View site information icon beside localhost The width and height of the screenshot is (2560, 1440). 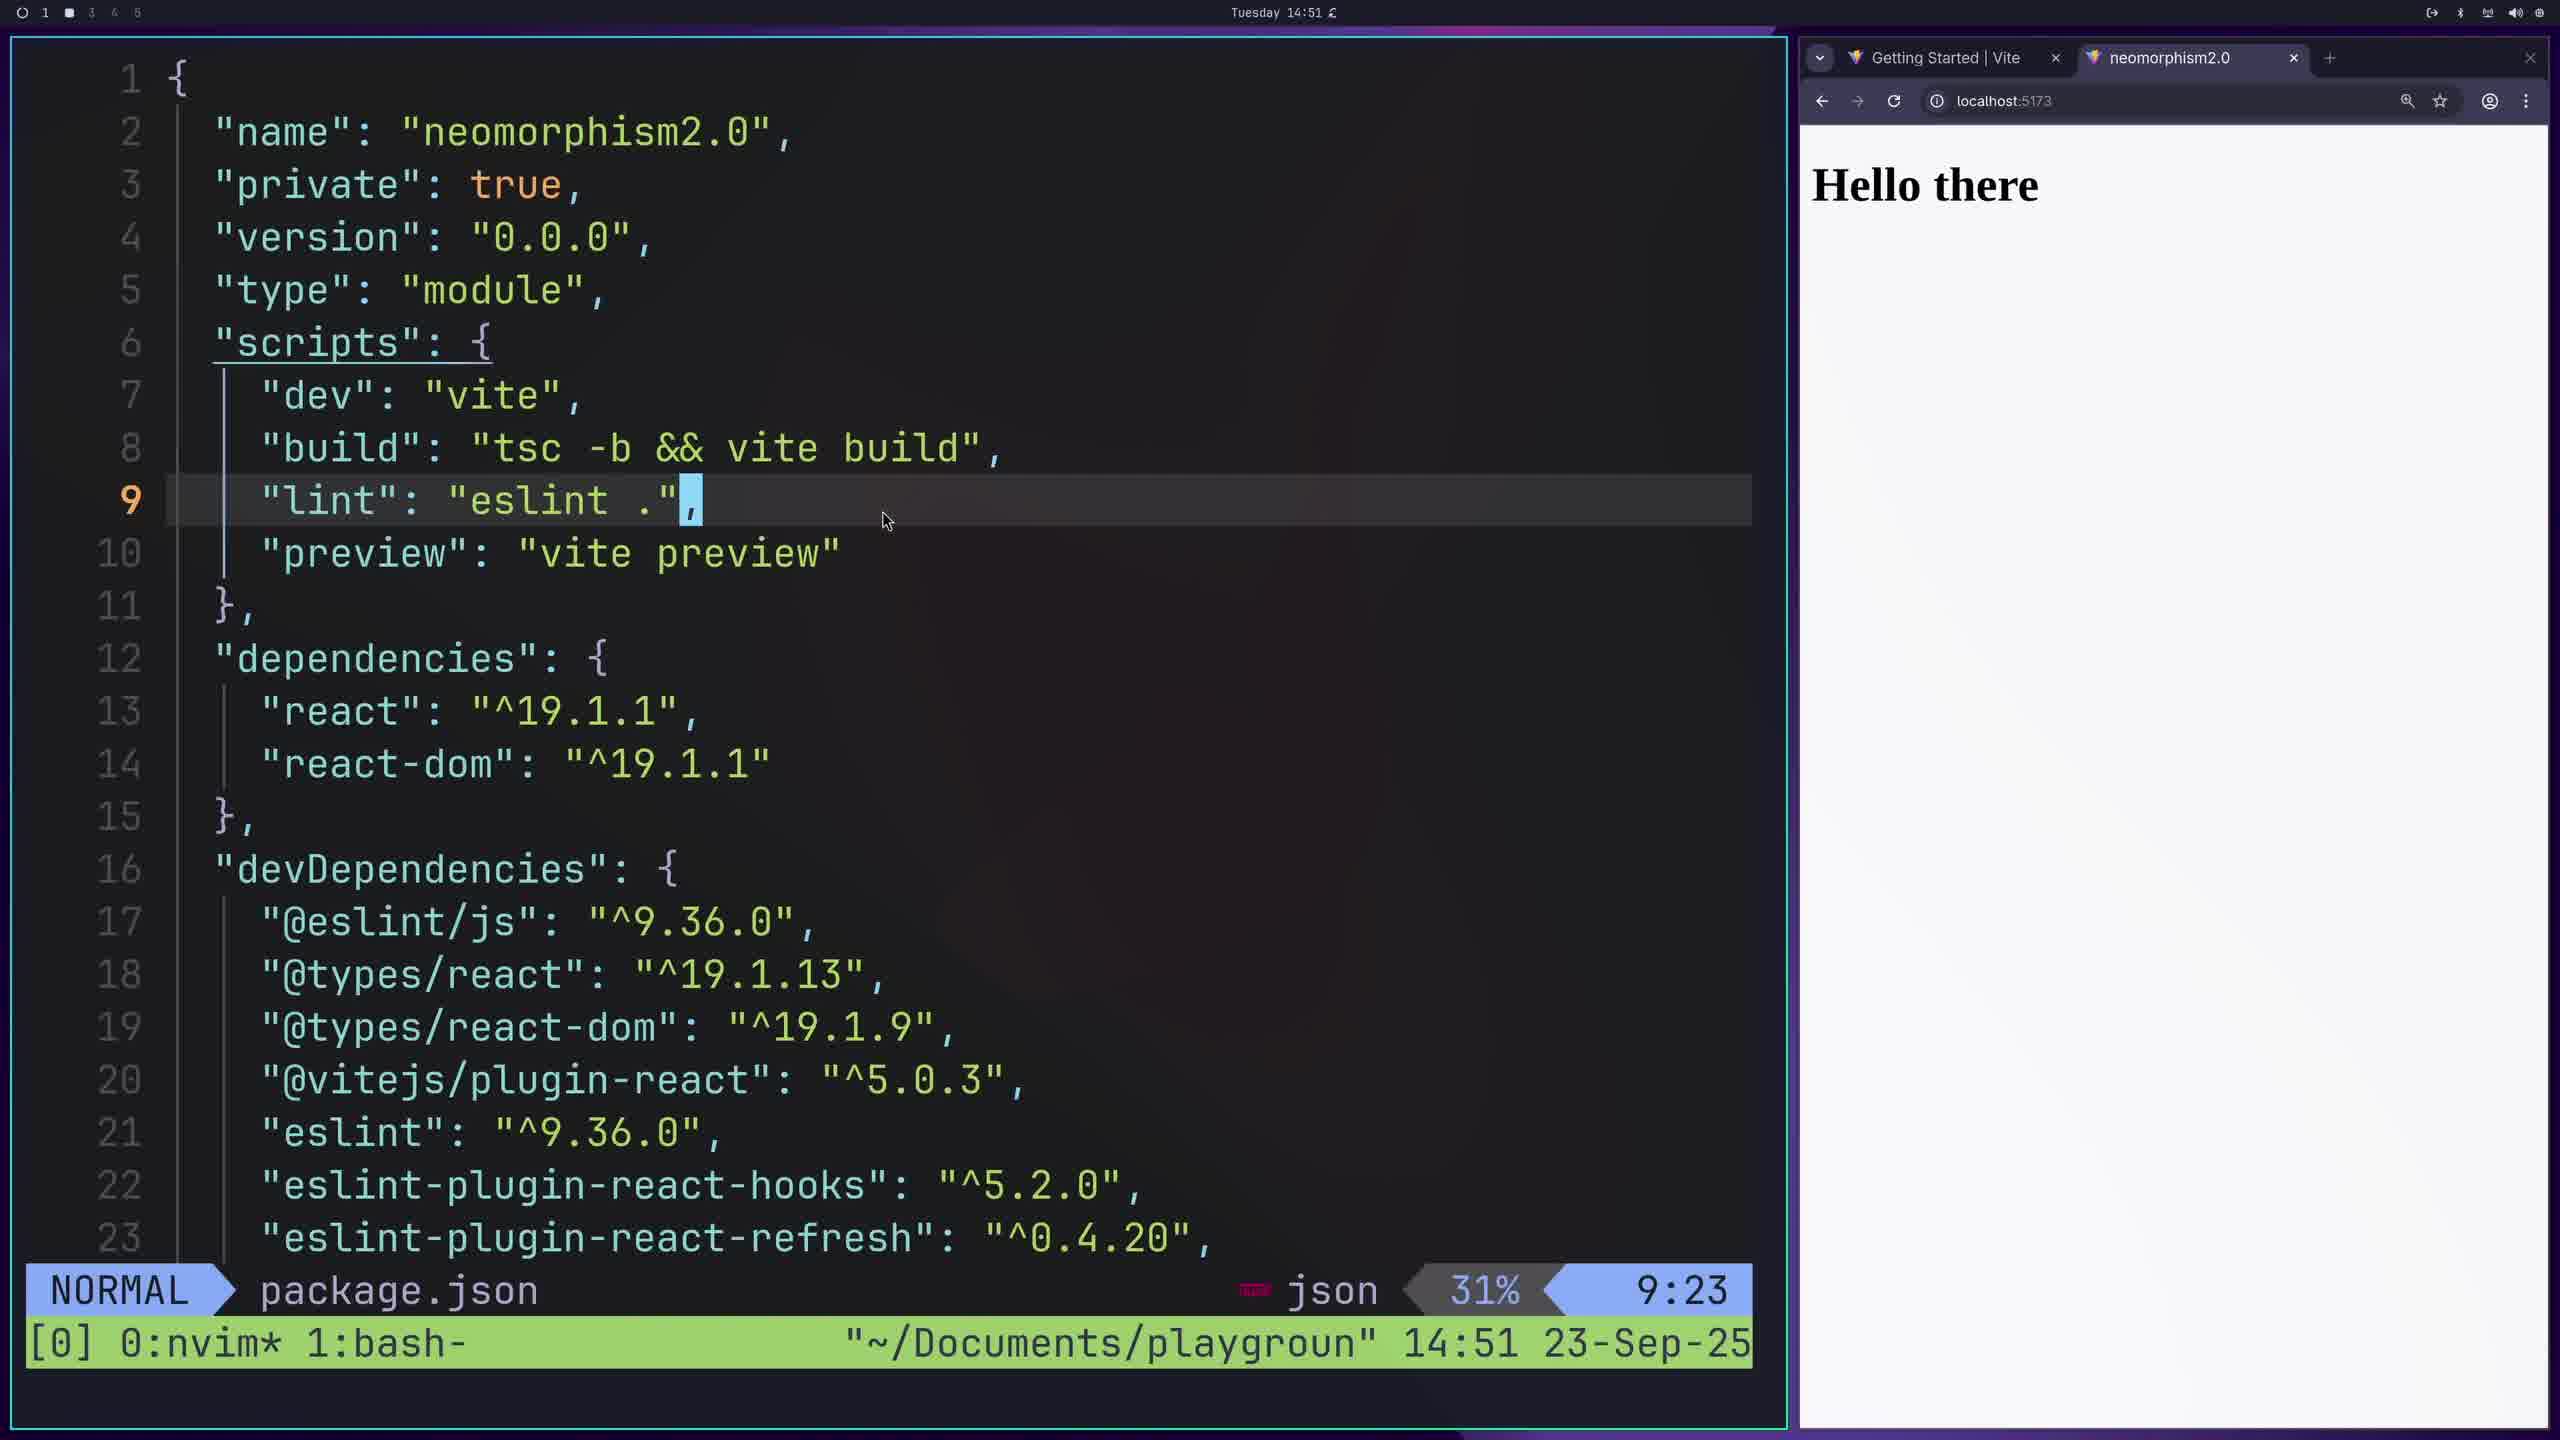(1937, 101)
